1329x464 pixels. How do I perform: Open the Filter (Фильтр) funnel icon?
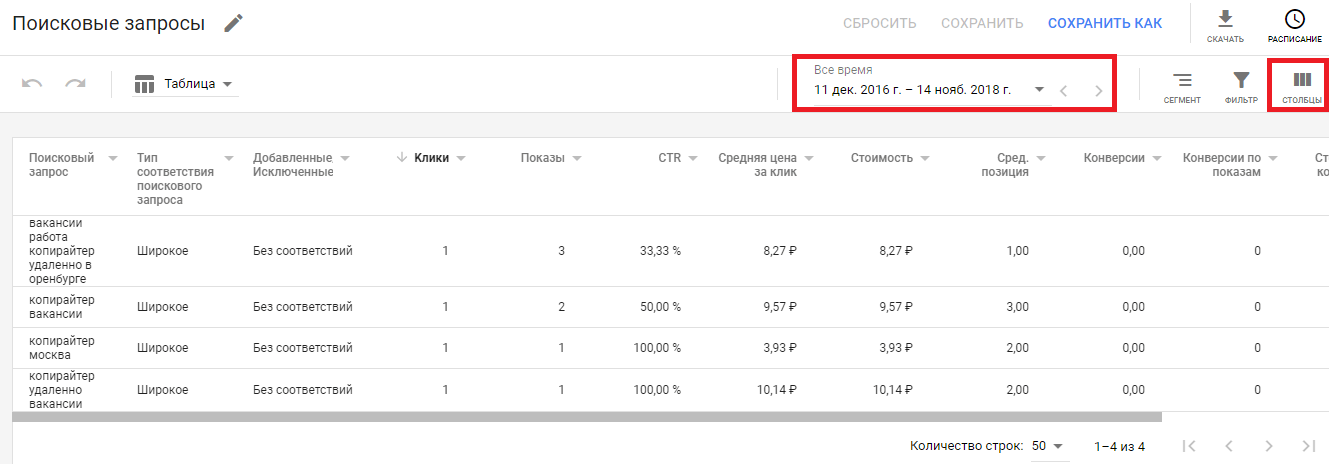pyautogui.click(x=1240, y=80)
